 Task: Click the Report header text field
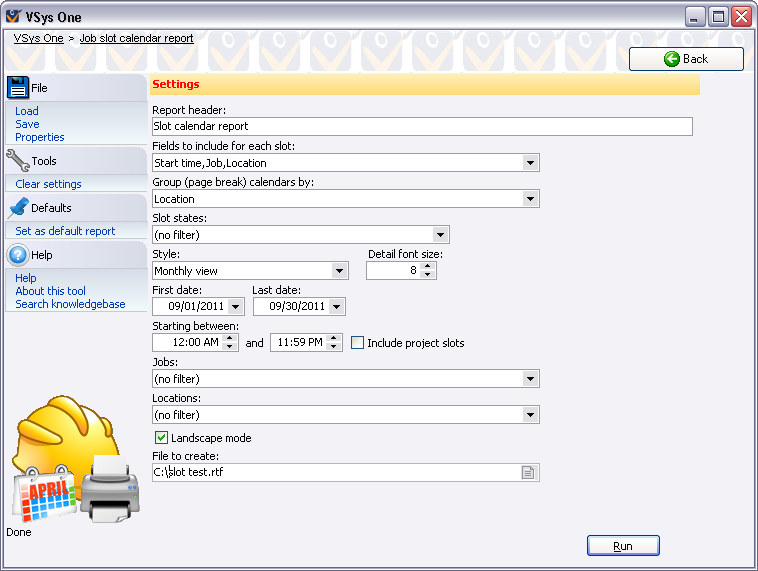[422, 126]
